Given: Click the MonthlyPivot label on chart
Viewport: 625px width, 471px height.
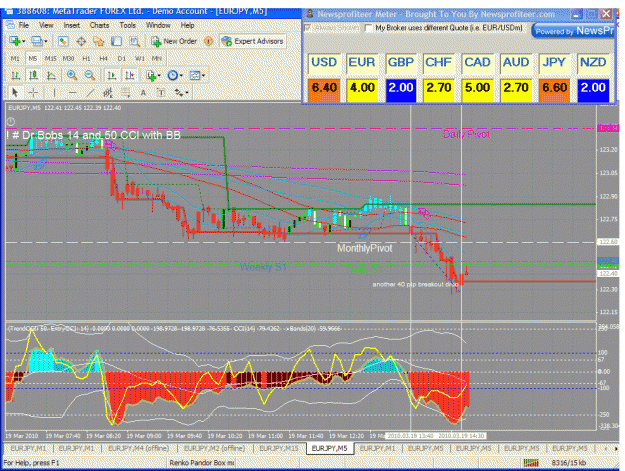Looking at the screenshot, I should click(x=365, y=249).
